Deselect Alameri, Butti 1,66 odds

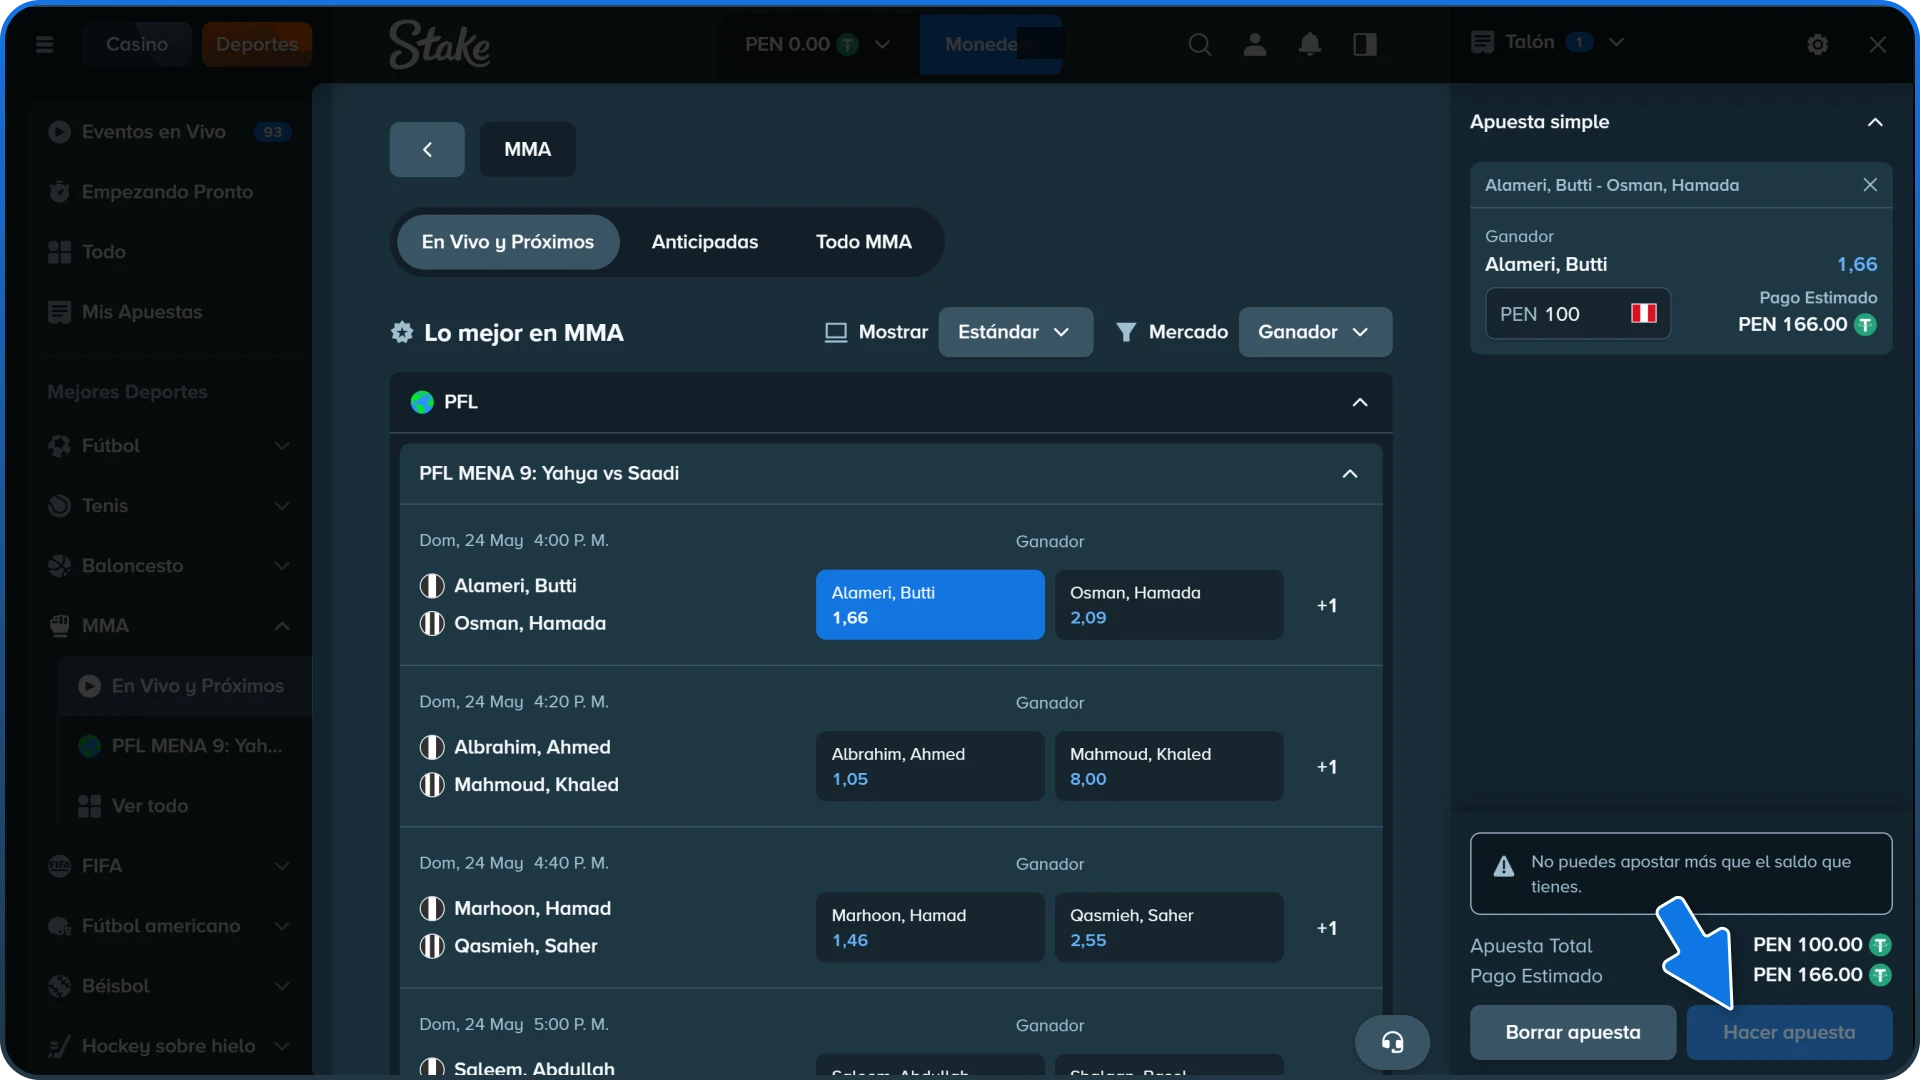(x=930, y=605)
